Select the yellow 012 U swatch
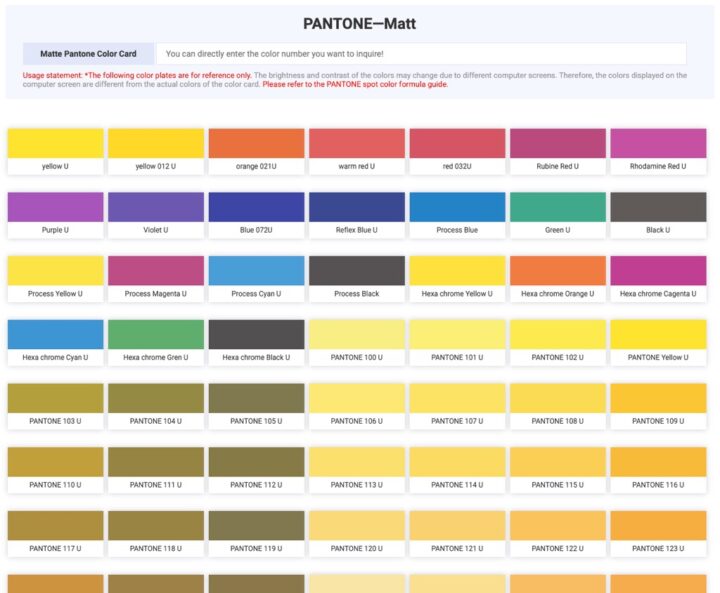 [156, 144]
